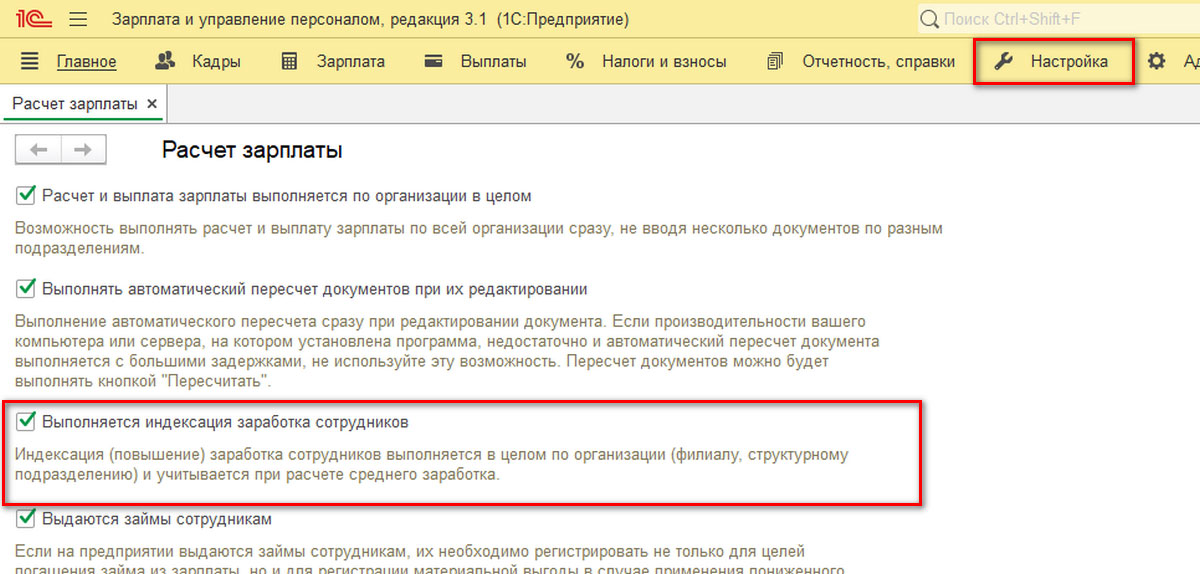Image resolution: width=1200 pixels, height=574 pixels.
Task: Close the Расчет зарплаты tab
Action: (152, 104)
